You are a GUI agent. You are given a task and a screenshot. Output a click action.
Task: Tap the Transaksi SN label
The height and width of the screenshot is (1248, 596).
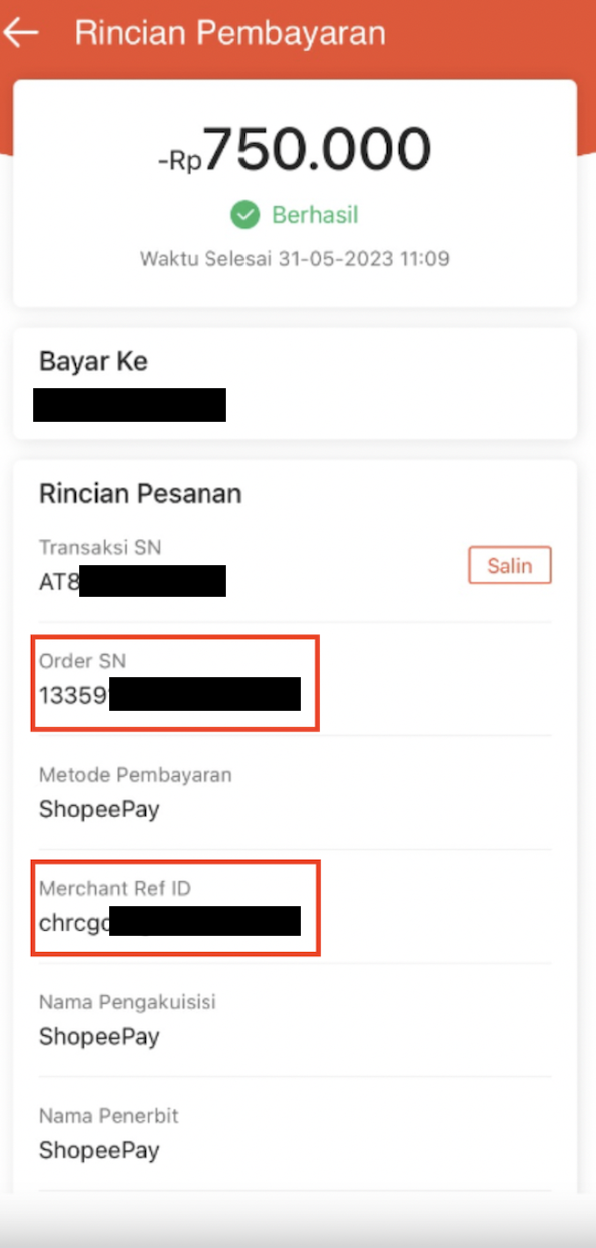100,547
